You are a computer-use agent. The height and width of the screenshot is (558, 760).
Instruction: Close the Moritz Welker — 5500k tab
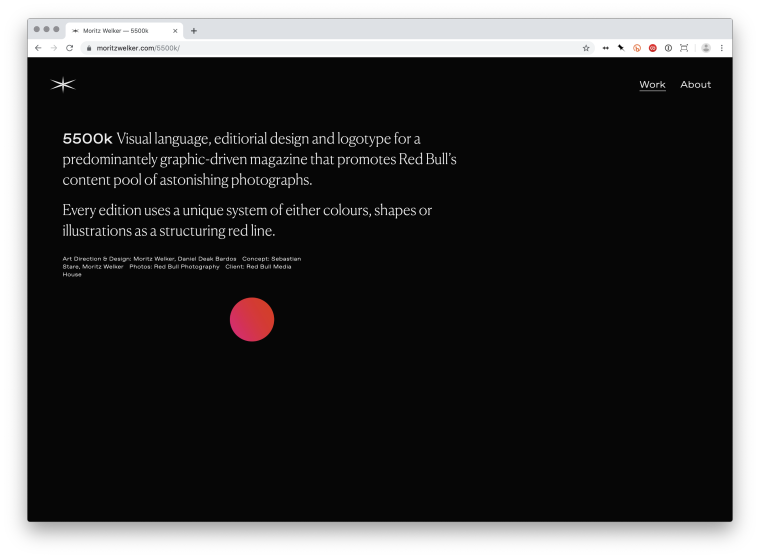(175, 31)
